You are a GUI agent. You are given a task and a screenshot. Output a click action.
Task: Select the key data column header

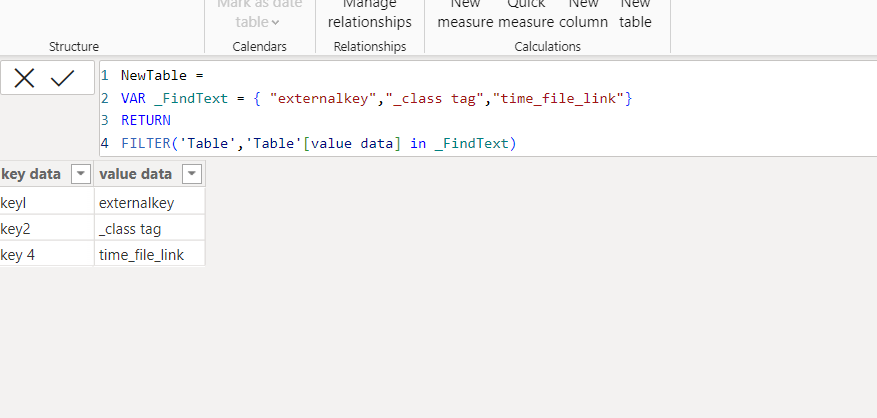point(31,174)
